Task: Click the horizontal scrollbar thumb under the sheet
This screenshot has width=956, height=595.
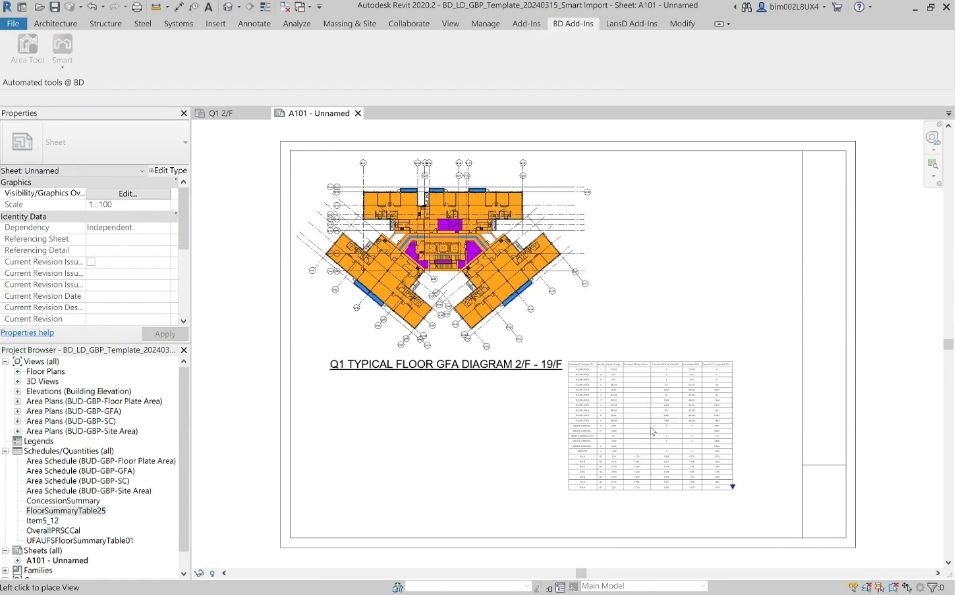Action: pyautogui.click(x=581, y=573)
